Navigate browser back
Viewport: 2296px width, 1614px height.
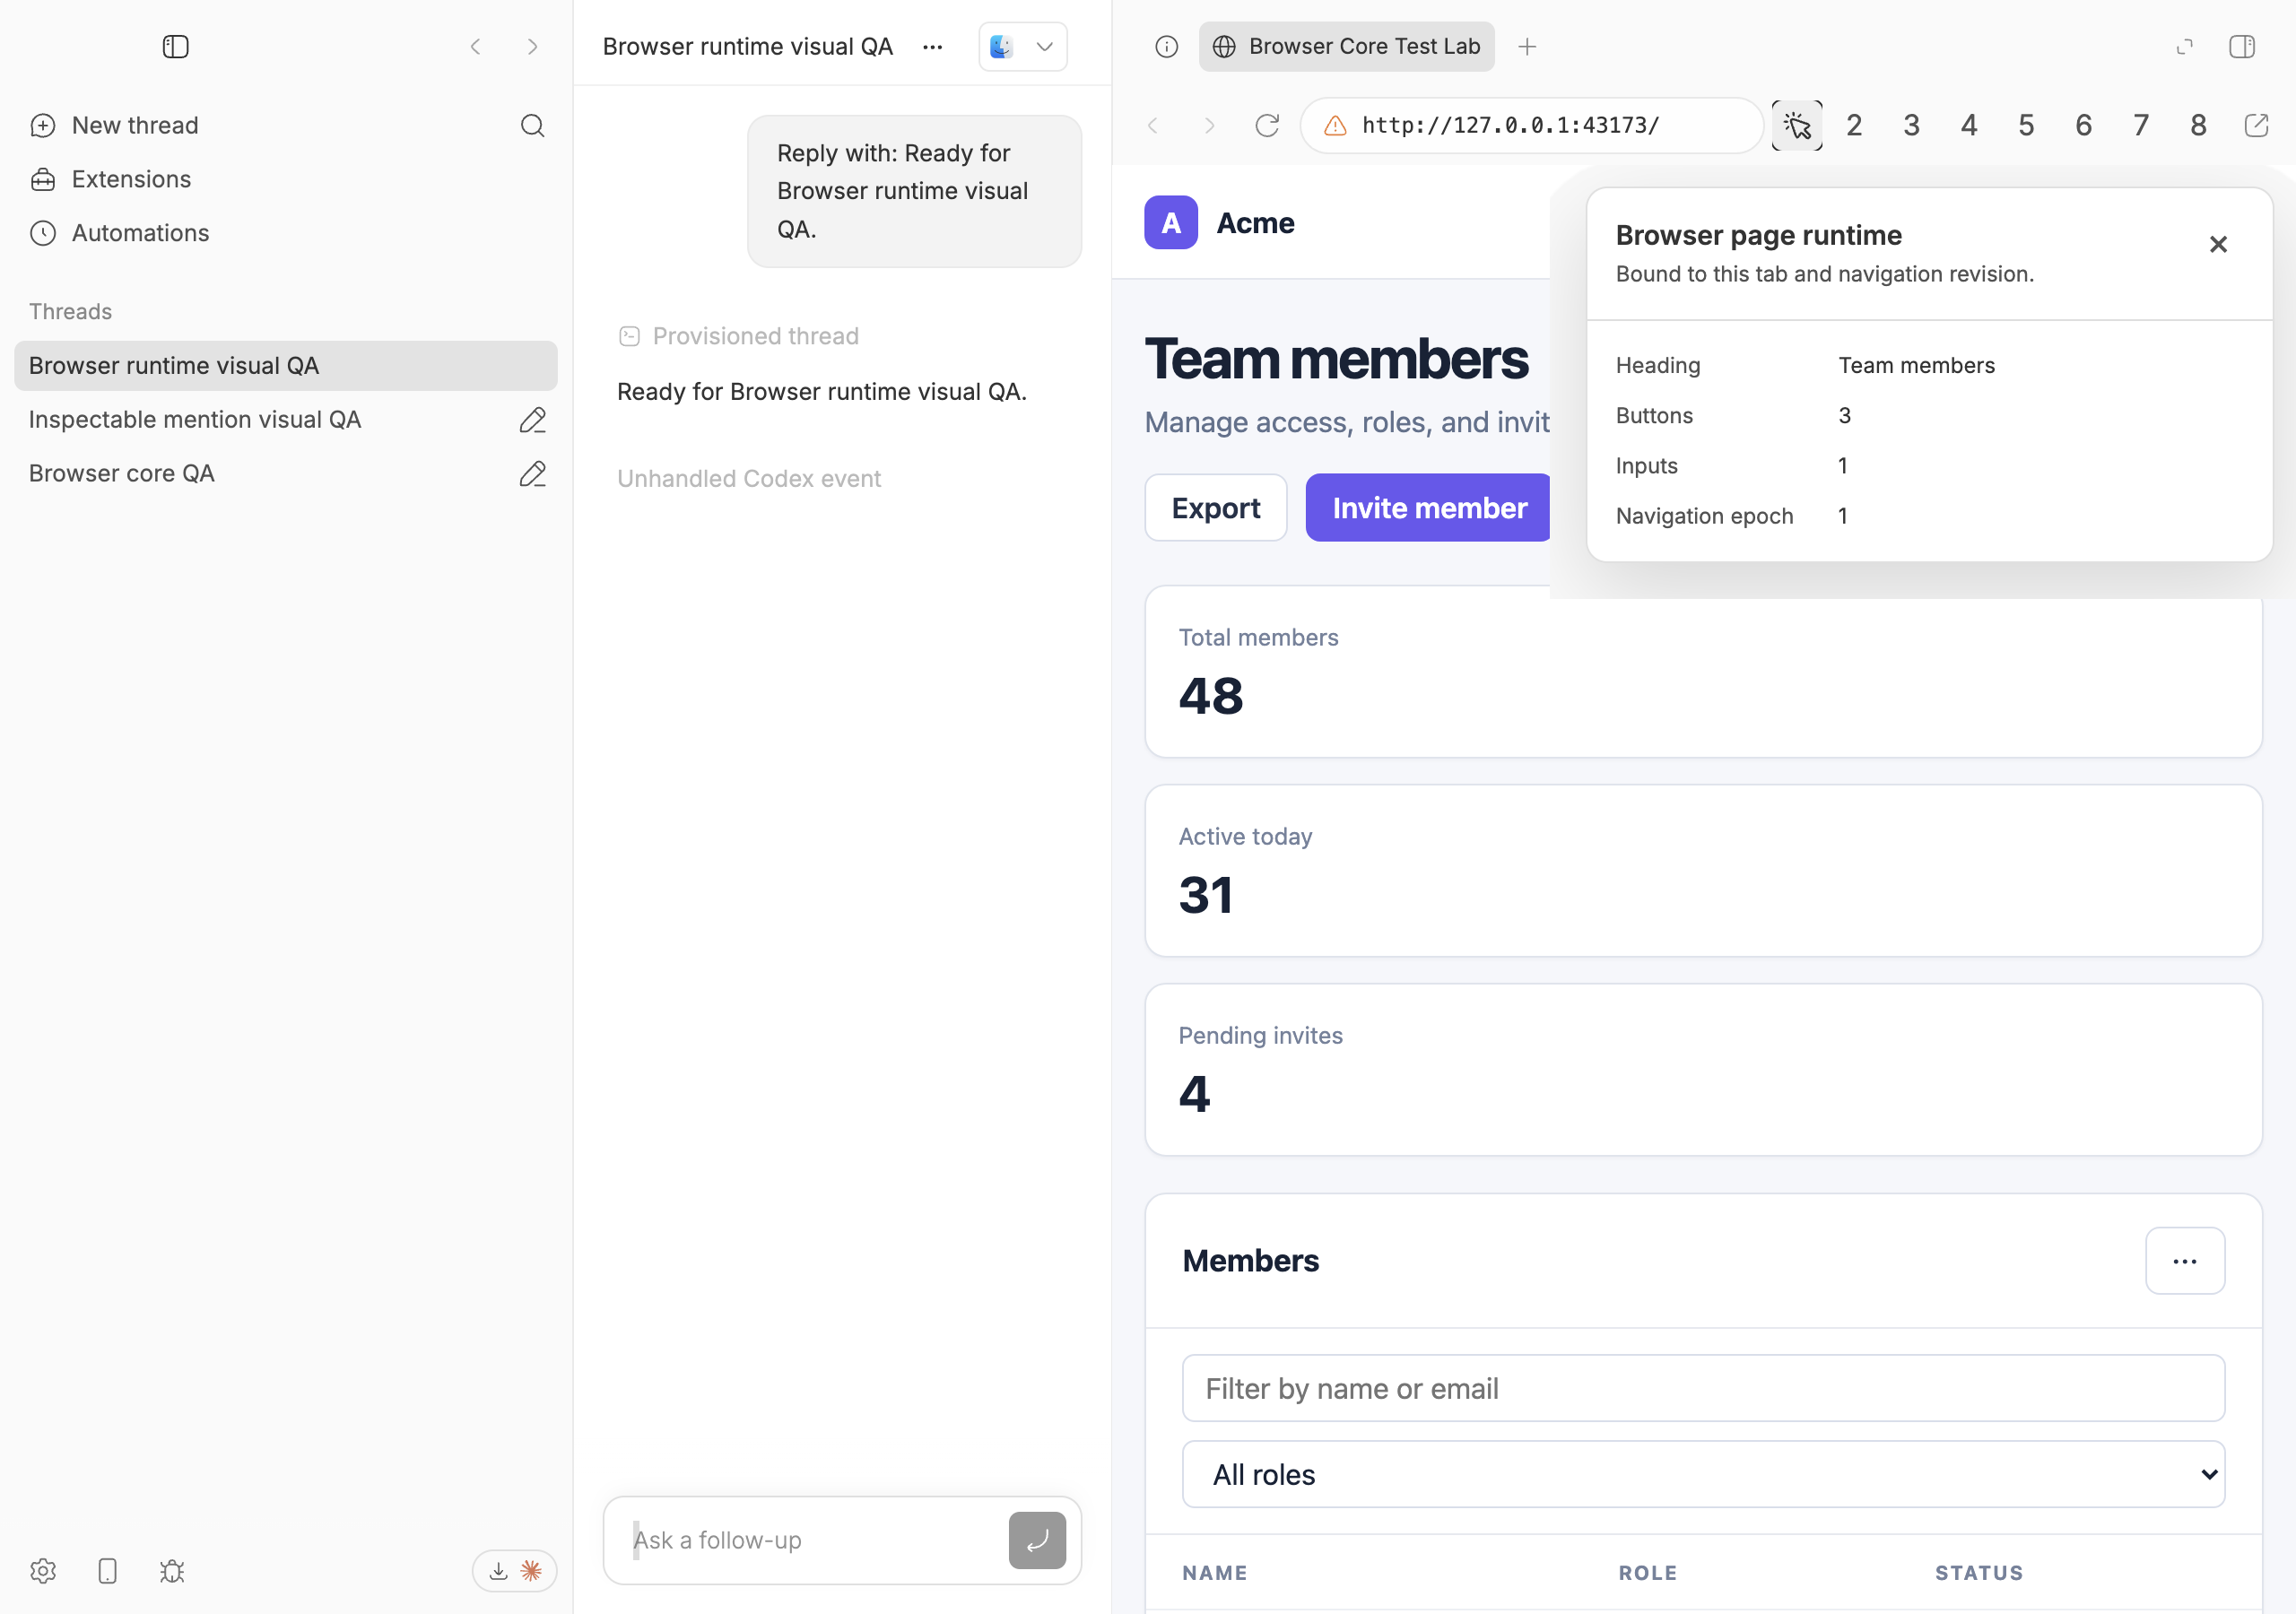pyautogui.click(x=1152, y=125)
